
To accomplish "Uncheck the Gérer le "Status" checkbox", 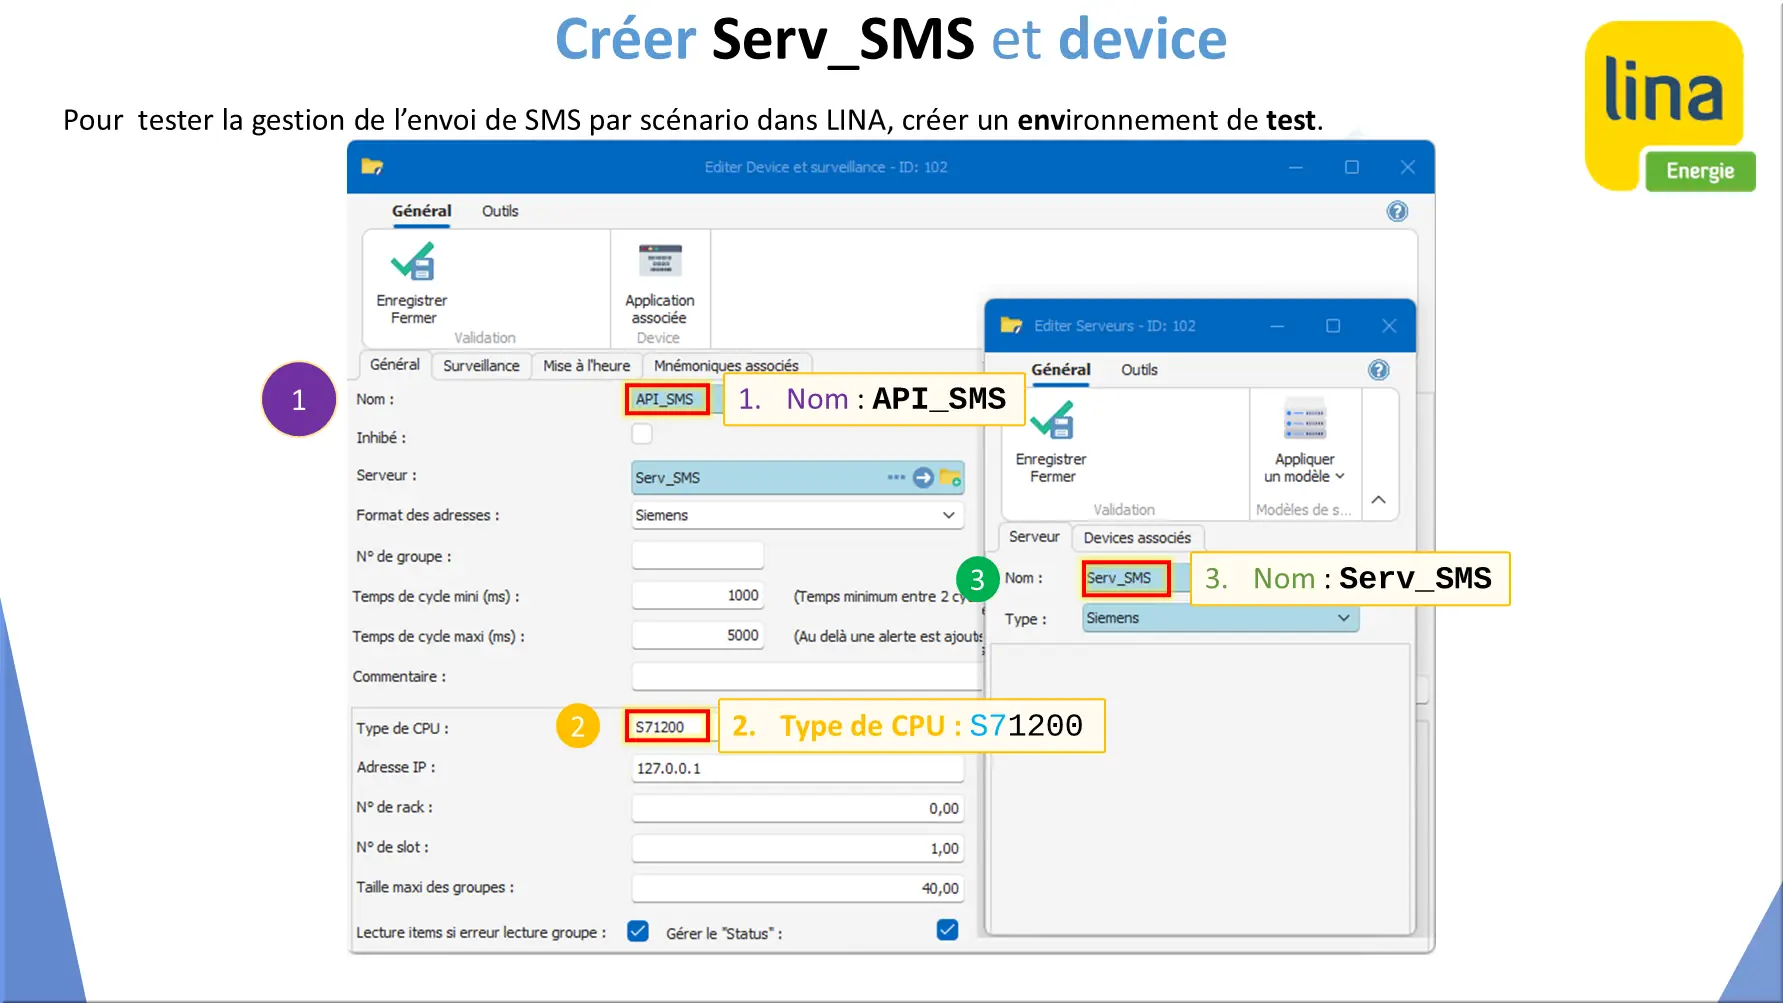I will tap(947, 931).
